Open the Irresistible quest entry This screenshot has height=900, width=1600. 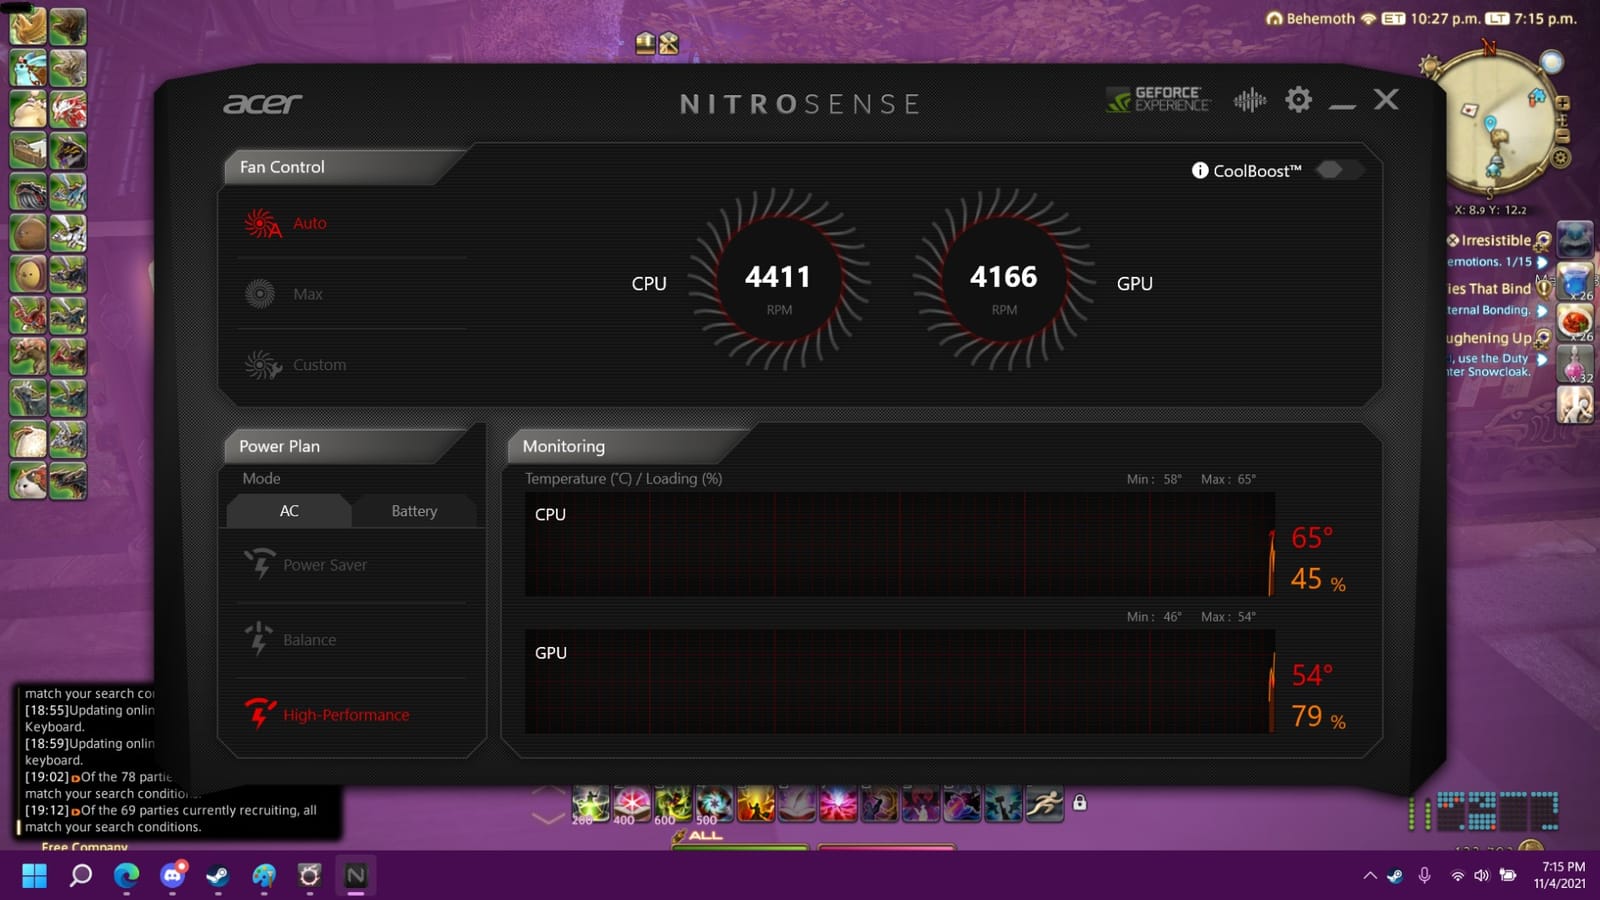click(x=1496, y=240)
